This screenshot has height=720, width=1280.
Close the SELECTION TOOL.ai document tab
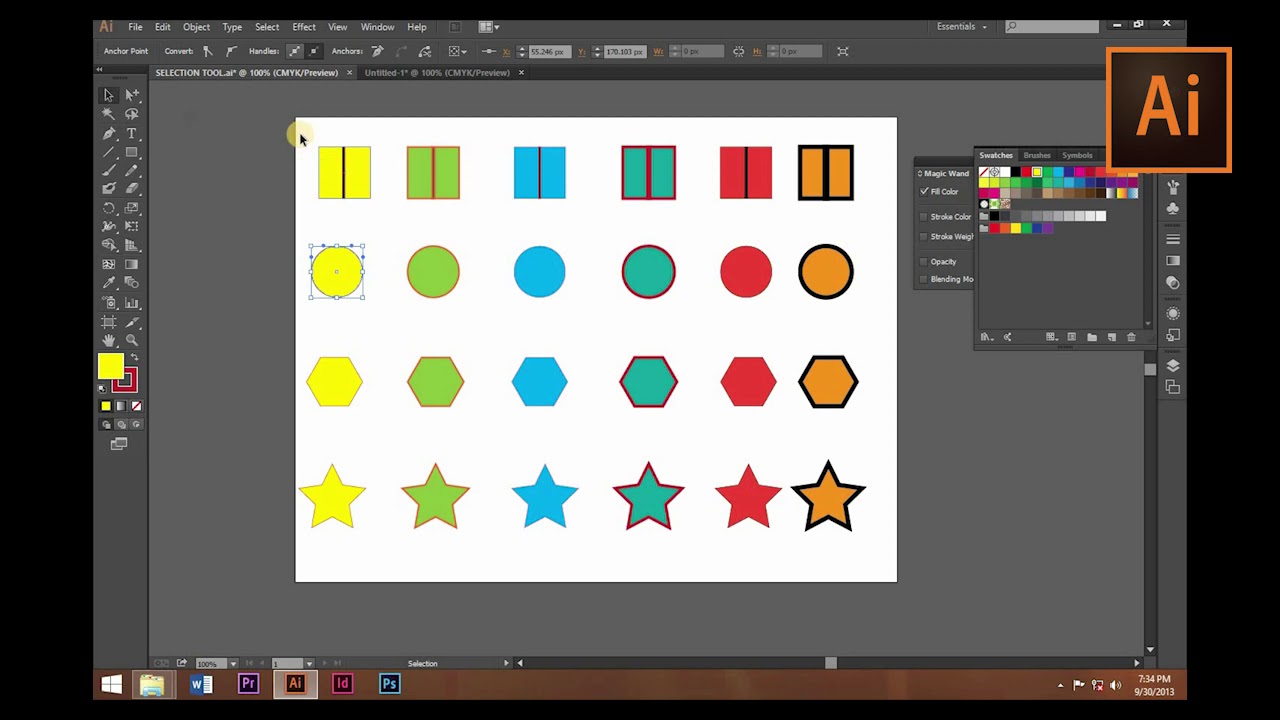349,73
